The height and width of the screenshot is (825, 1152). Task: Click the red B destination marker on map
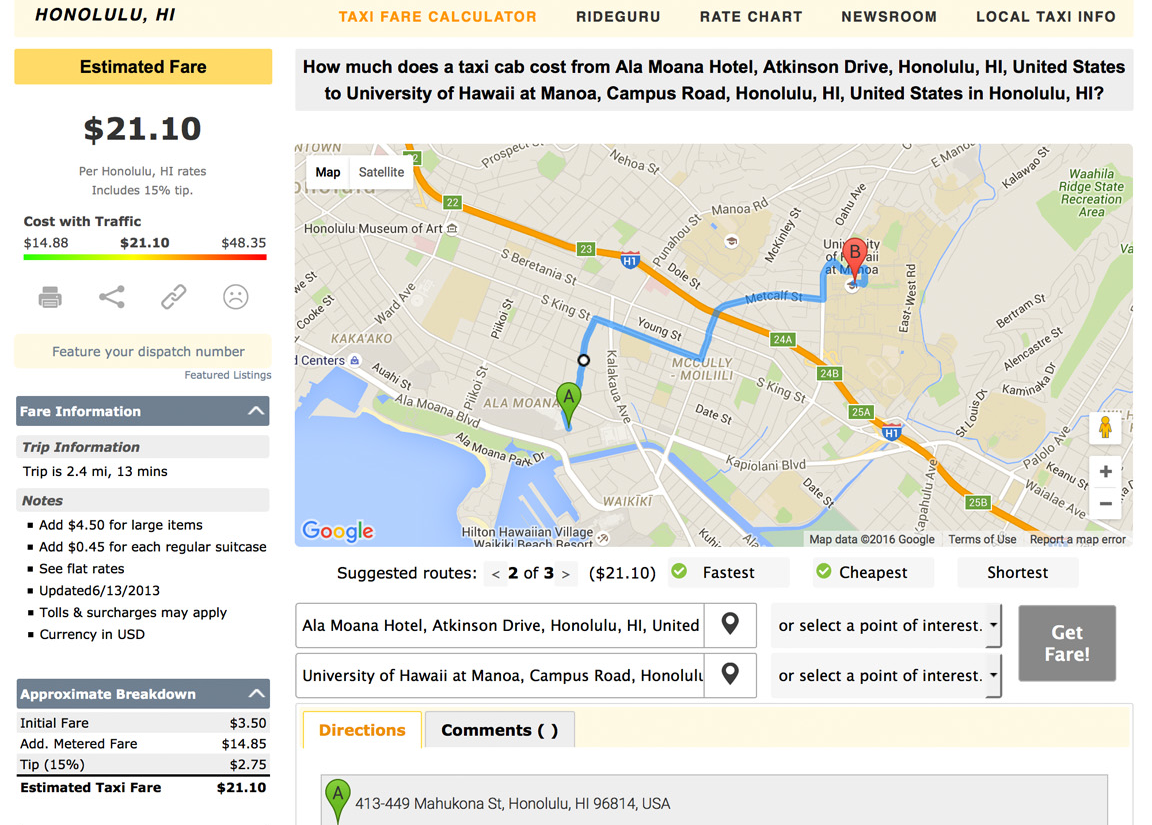point(854,257)
